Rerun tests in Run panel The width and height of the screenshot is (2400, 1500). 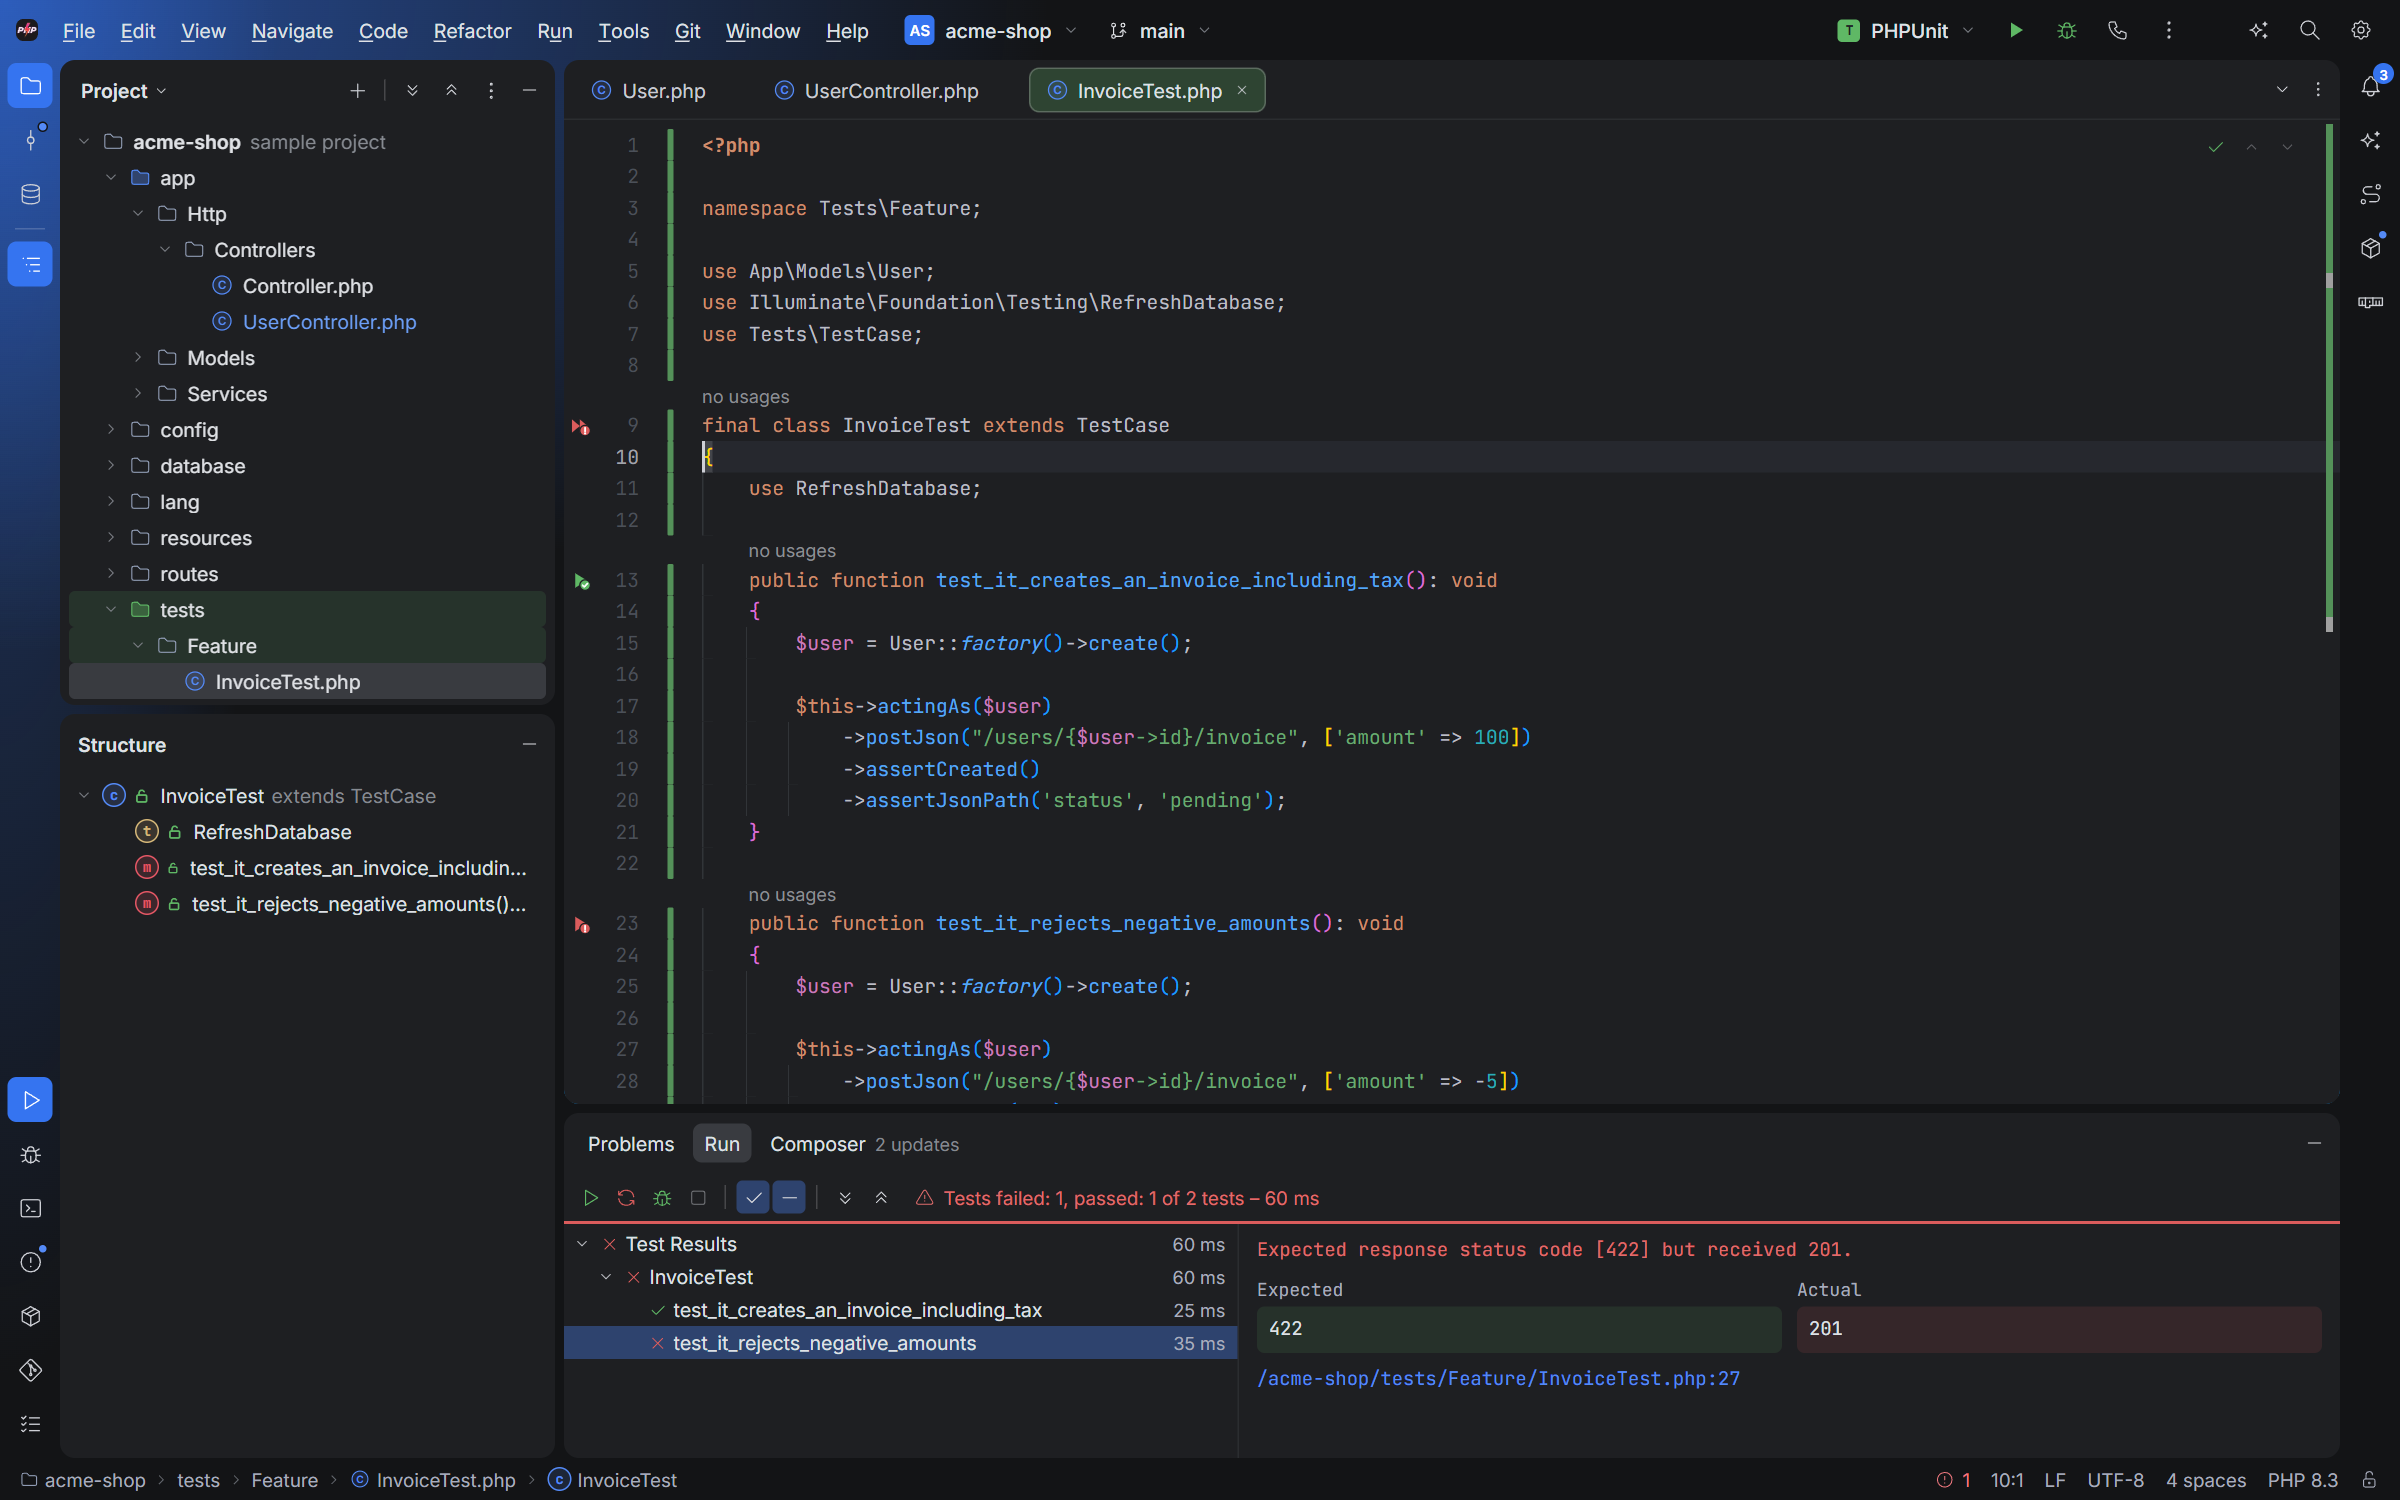coord(590,1198)
